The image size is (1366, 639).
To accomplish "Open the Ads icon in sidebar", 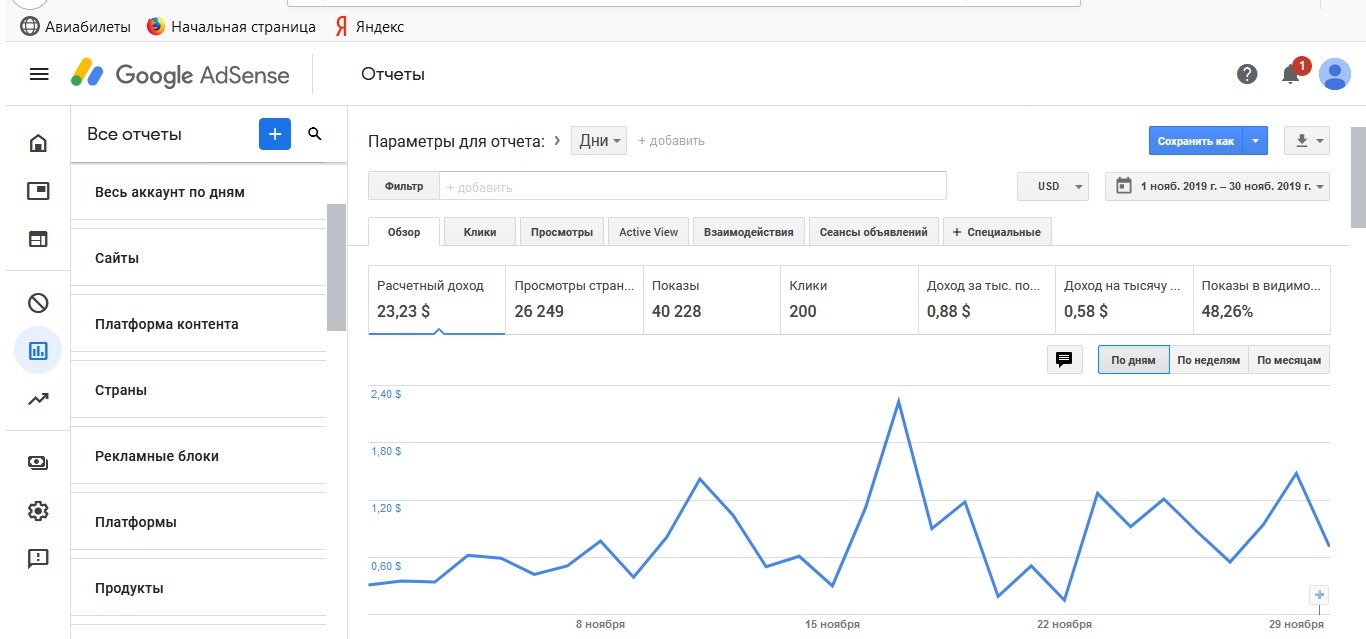I will [38, 191].
